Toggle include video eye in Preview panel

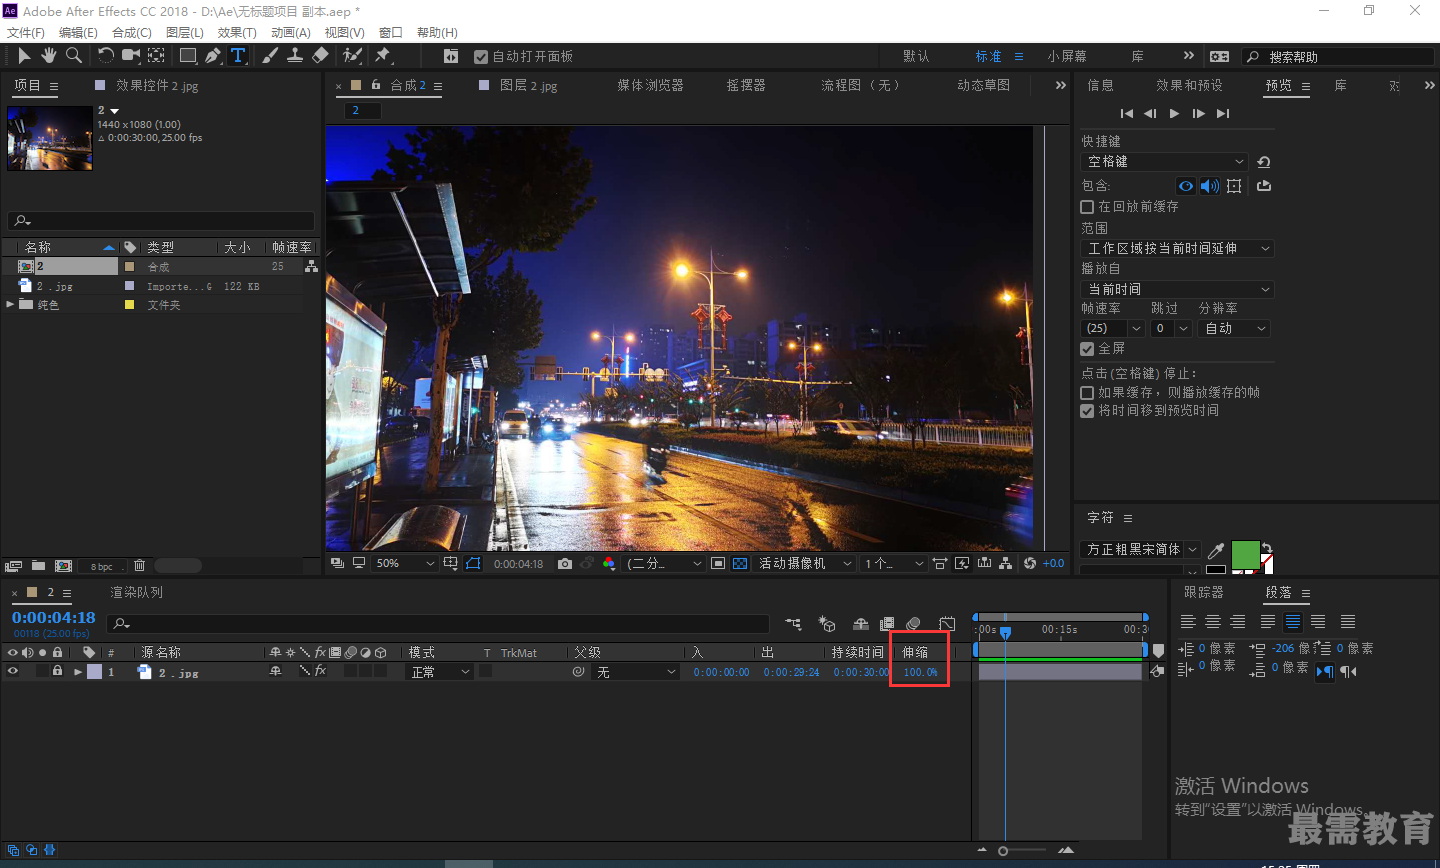tap(1186, 186)
